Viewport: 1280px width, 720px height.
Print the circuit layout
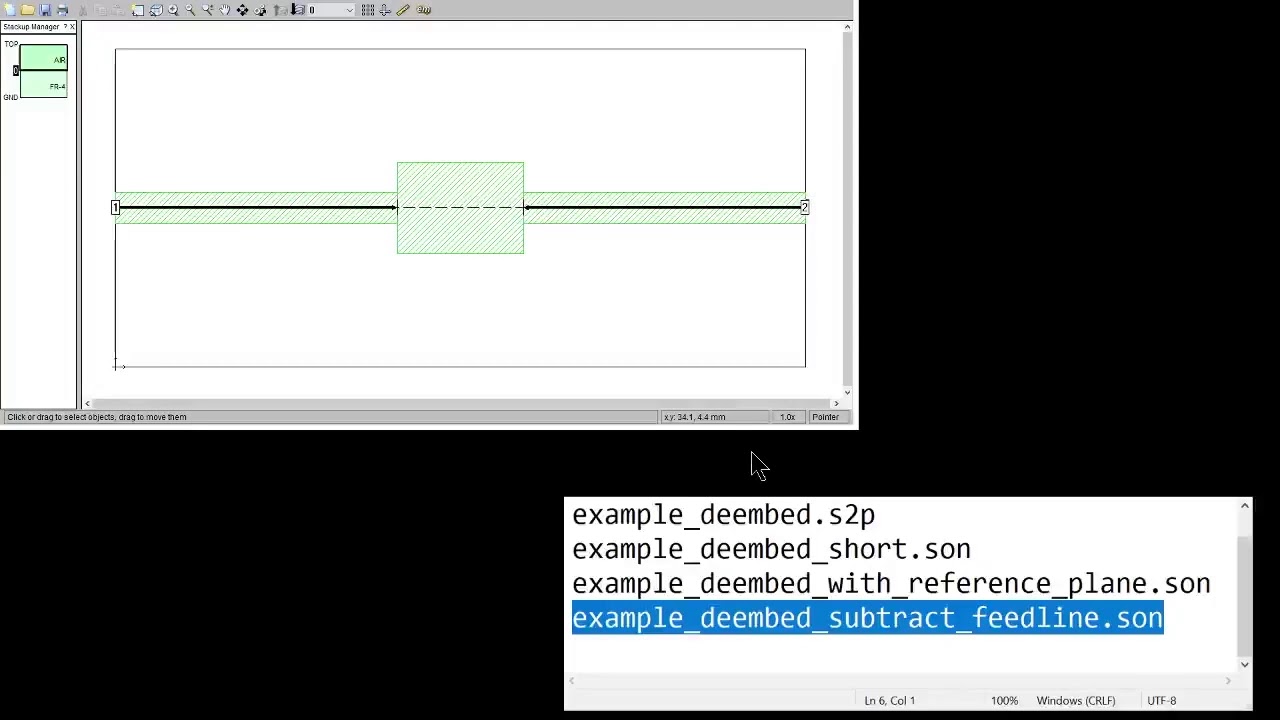(62, 10)
